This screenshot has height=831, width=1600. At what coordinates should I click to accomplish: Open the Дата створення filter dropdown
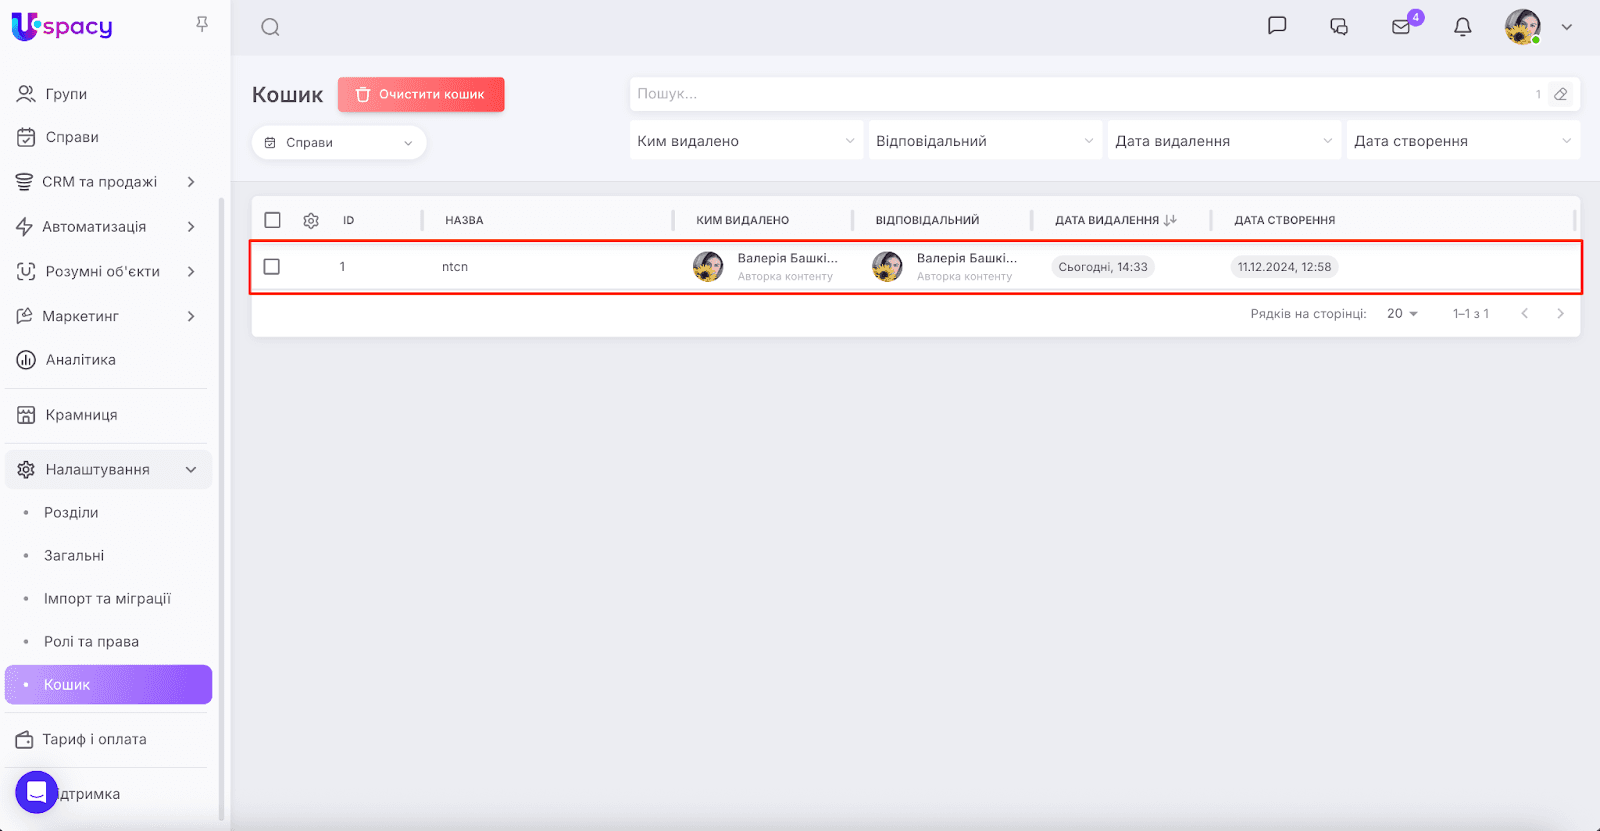click(x=1463, y=141)
